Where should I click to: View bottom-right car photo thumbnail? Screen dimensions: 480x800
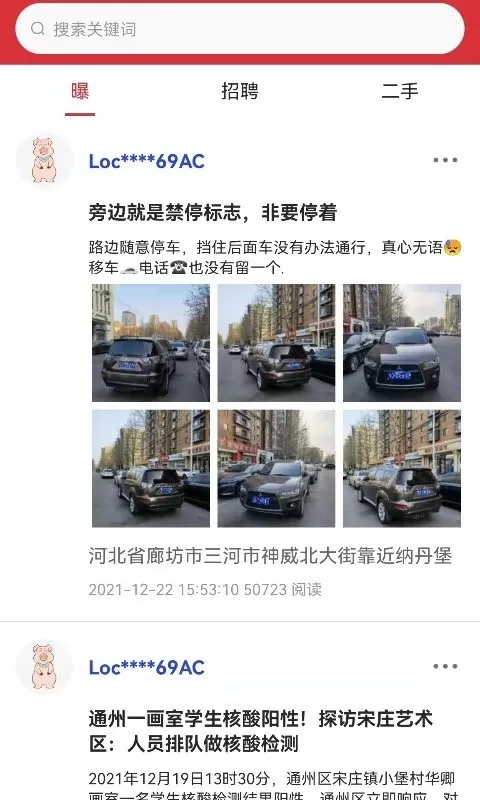click(x=402, y=468)
